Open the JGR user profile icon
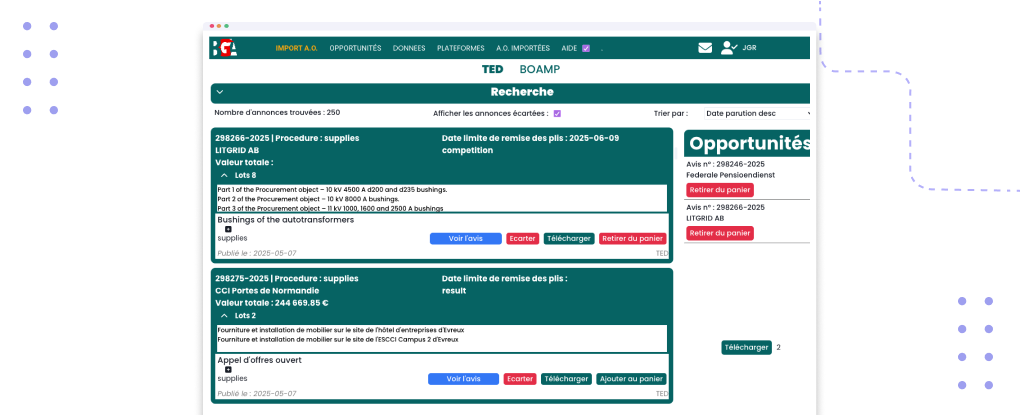Screen dimensions: 1020x415 click(729, 47)
